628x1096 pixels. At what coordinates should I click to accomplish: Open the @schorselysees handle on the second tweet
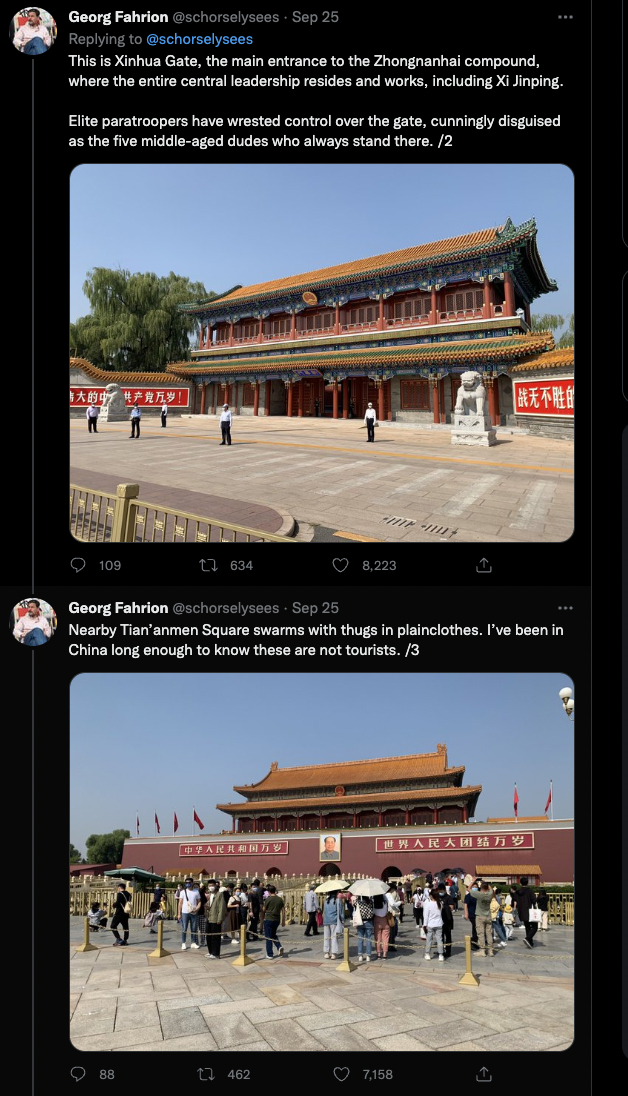click(225, 608)
